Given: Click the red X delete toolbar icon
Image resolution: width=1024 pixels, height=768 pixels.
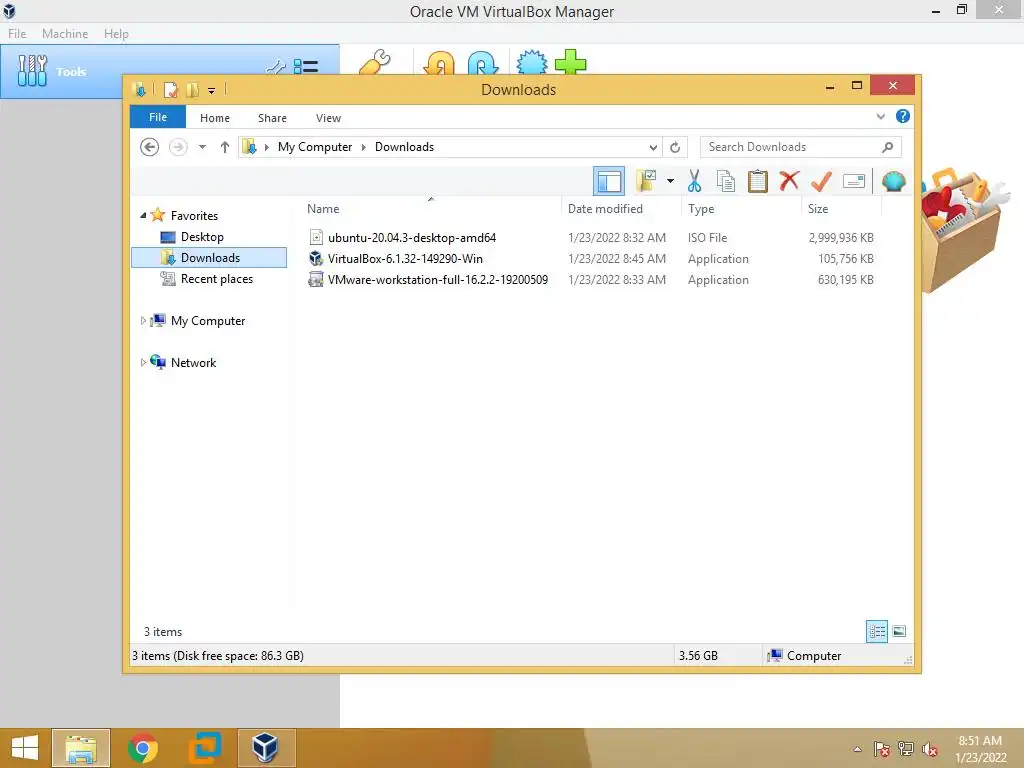Looking at the screenshot, I should click(789, 180).
